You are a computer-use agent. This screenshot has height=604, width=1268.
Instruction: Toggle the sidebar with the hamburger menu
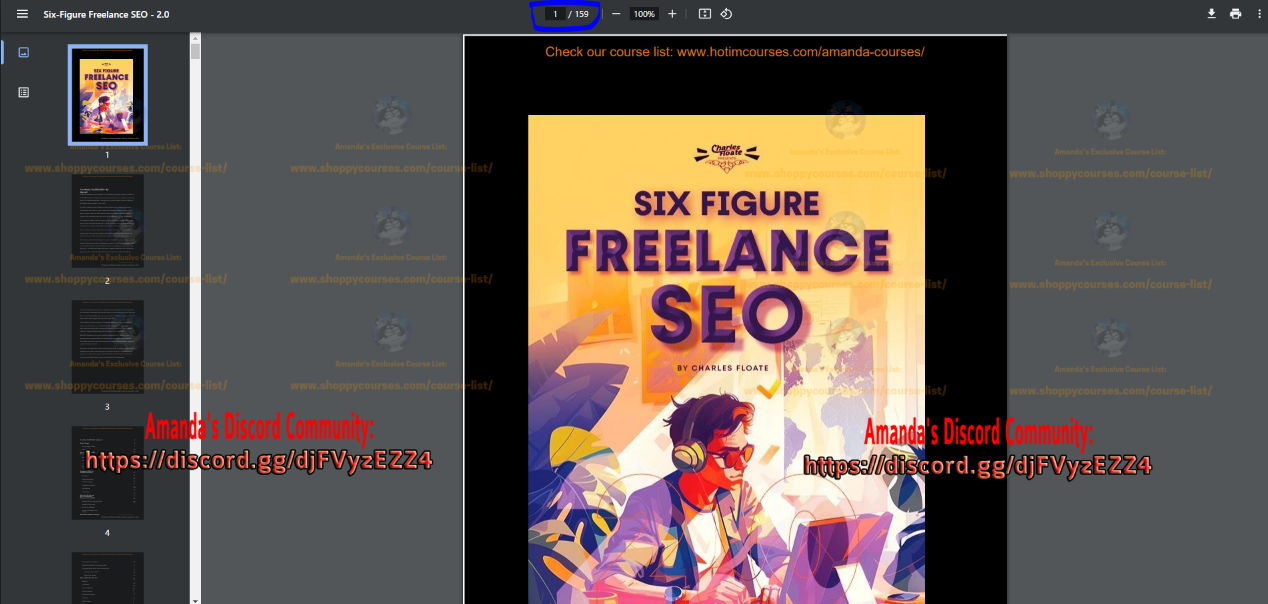point(22,14)
